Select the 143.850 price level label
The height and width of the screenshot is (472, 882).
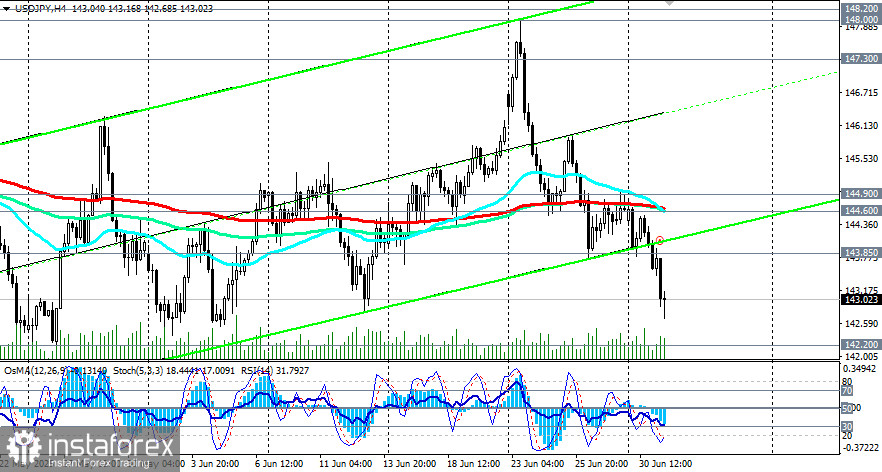[861, 253]
